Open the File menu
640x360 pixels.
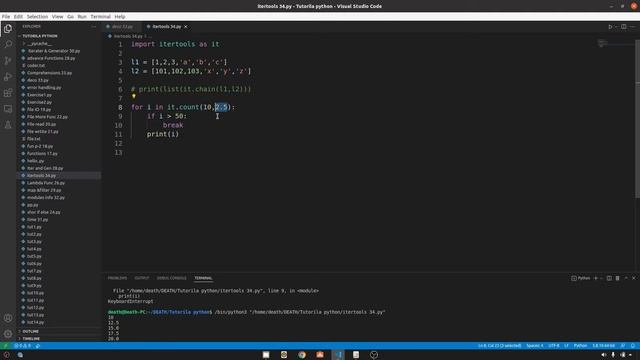tap(6, 17)
